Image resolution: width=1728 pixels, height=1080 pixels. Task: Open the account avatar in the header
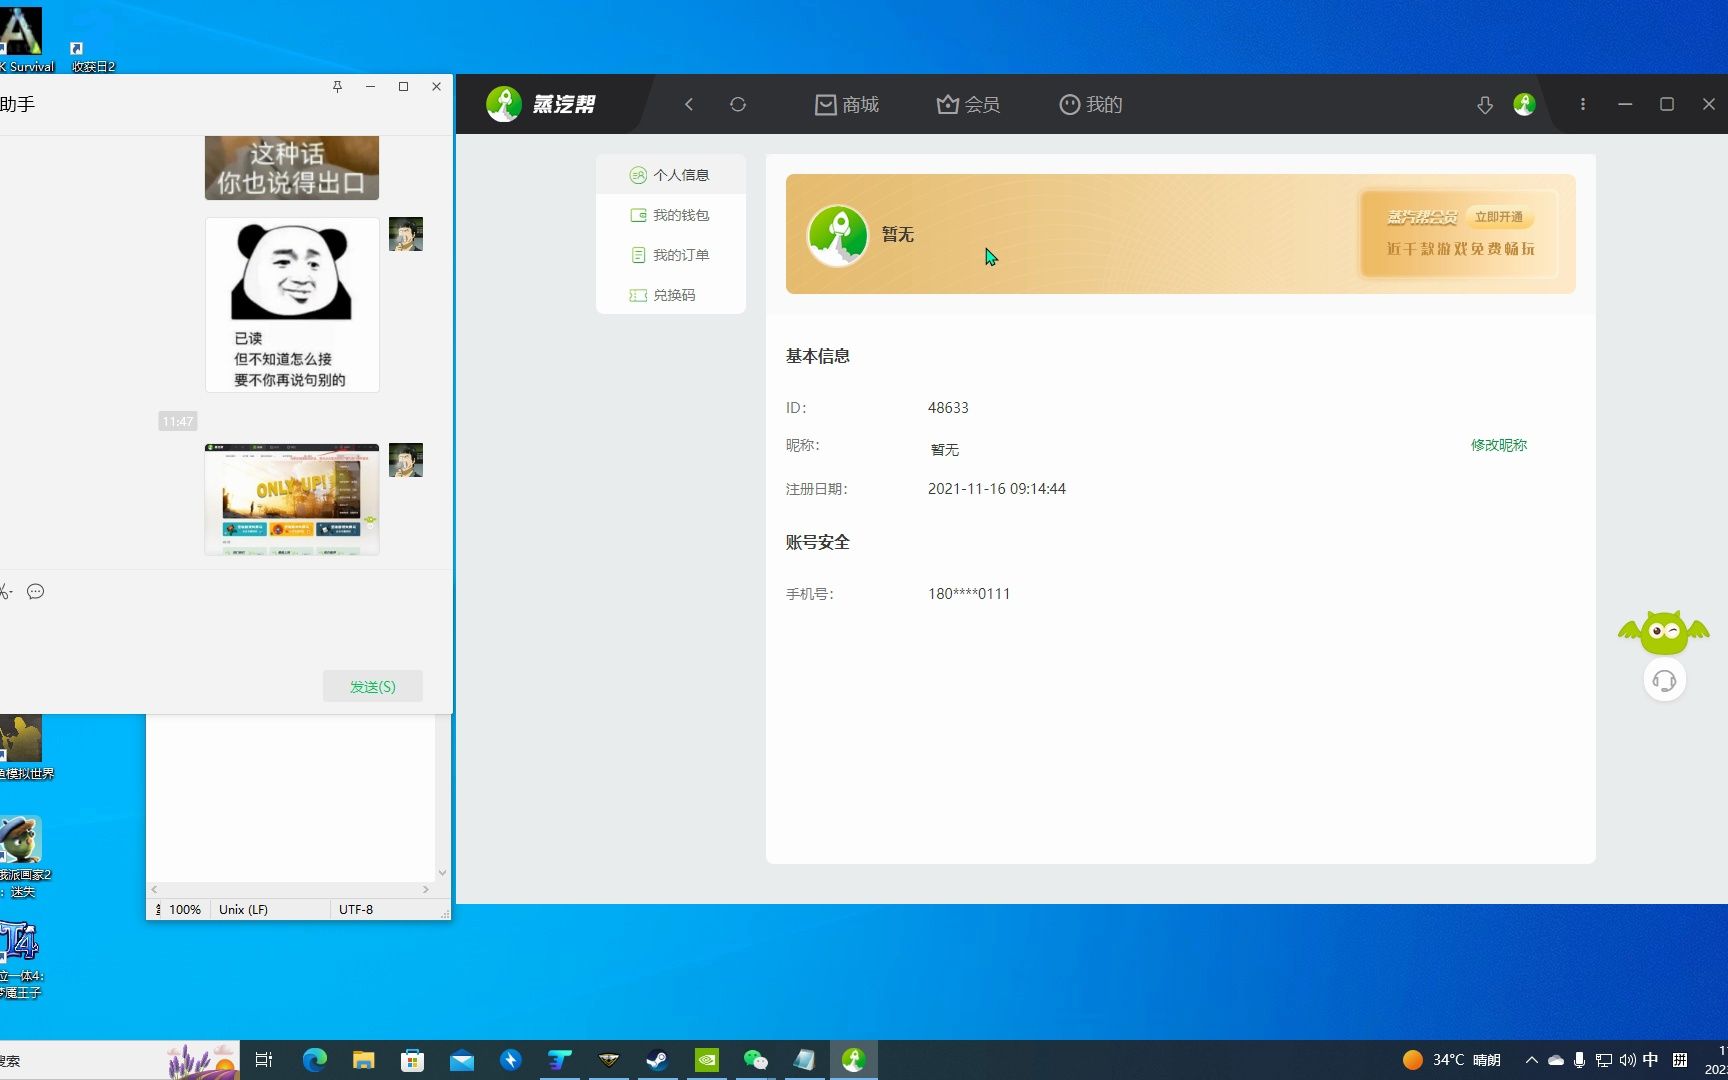tap(1524, 104)
